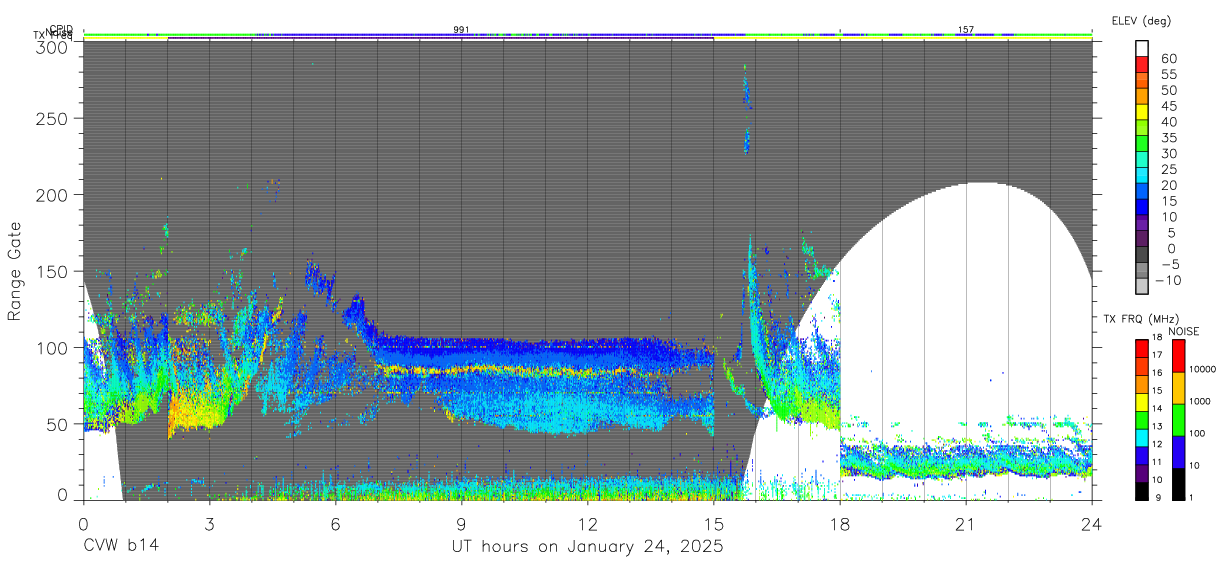Viewport: 1228px width, 567px height.
Task: Click the ELEV (deg) colorbar title
Action: pyautogui.click(x=1140, y=21)
